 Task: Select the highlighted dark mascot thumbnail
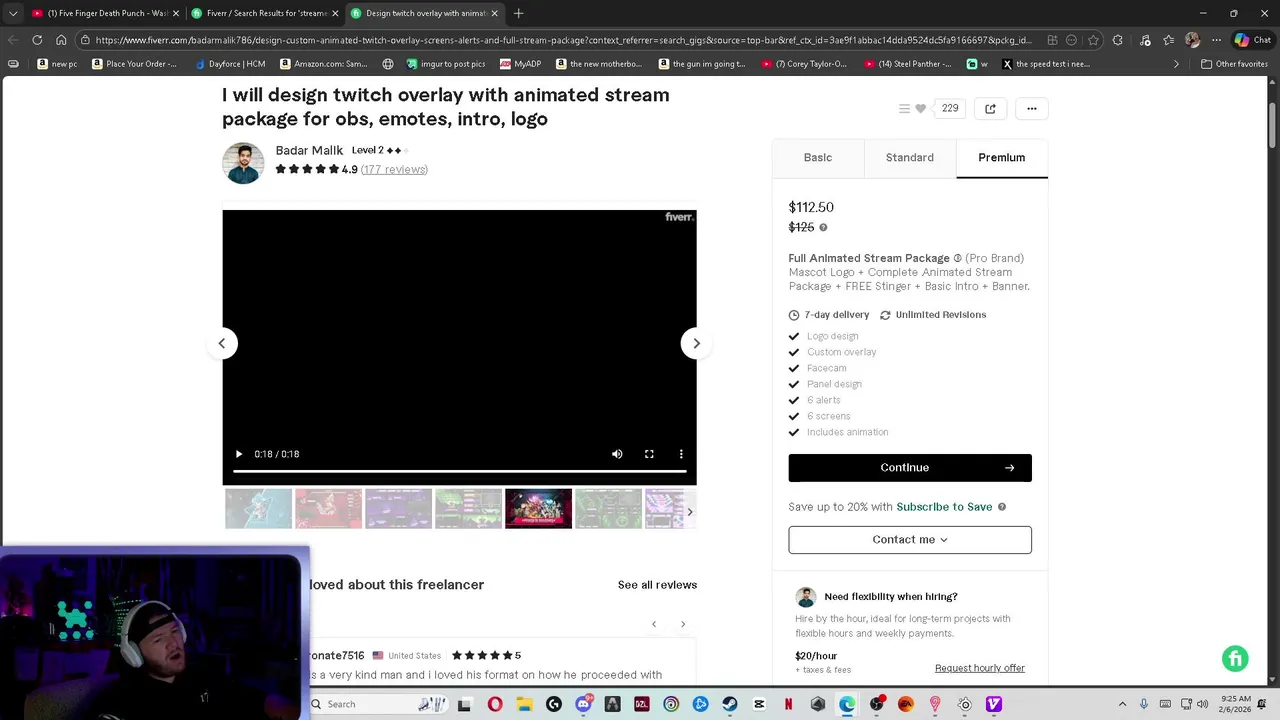(x=538, y=508)
